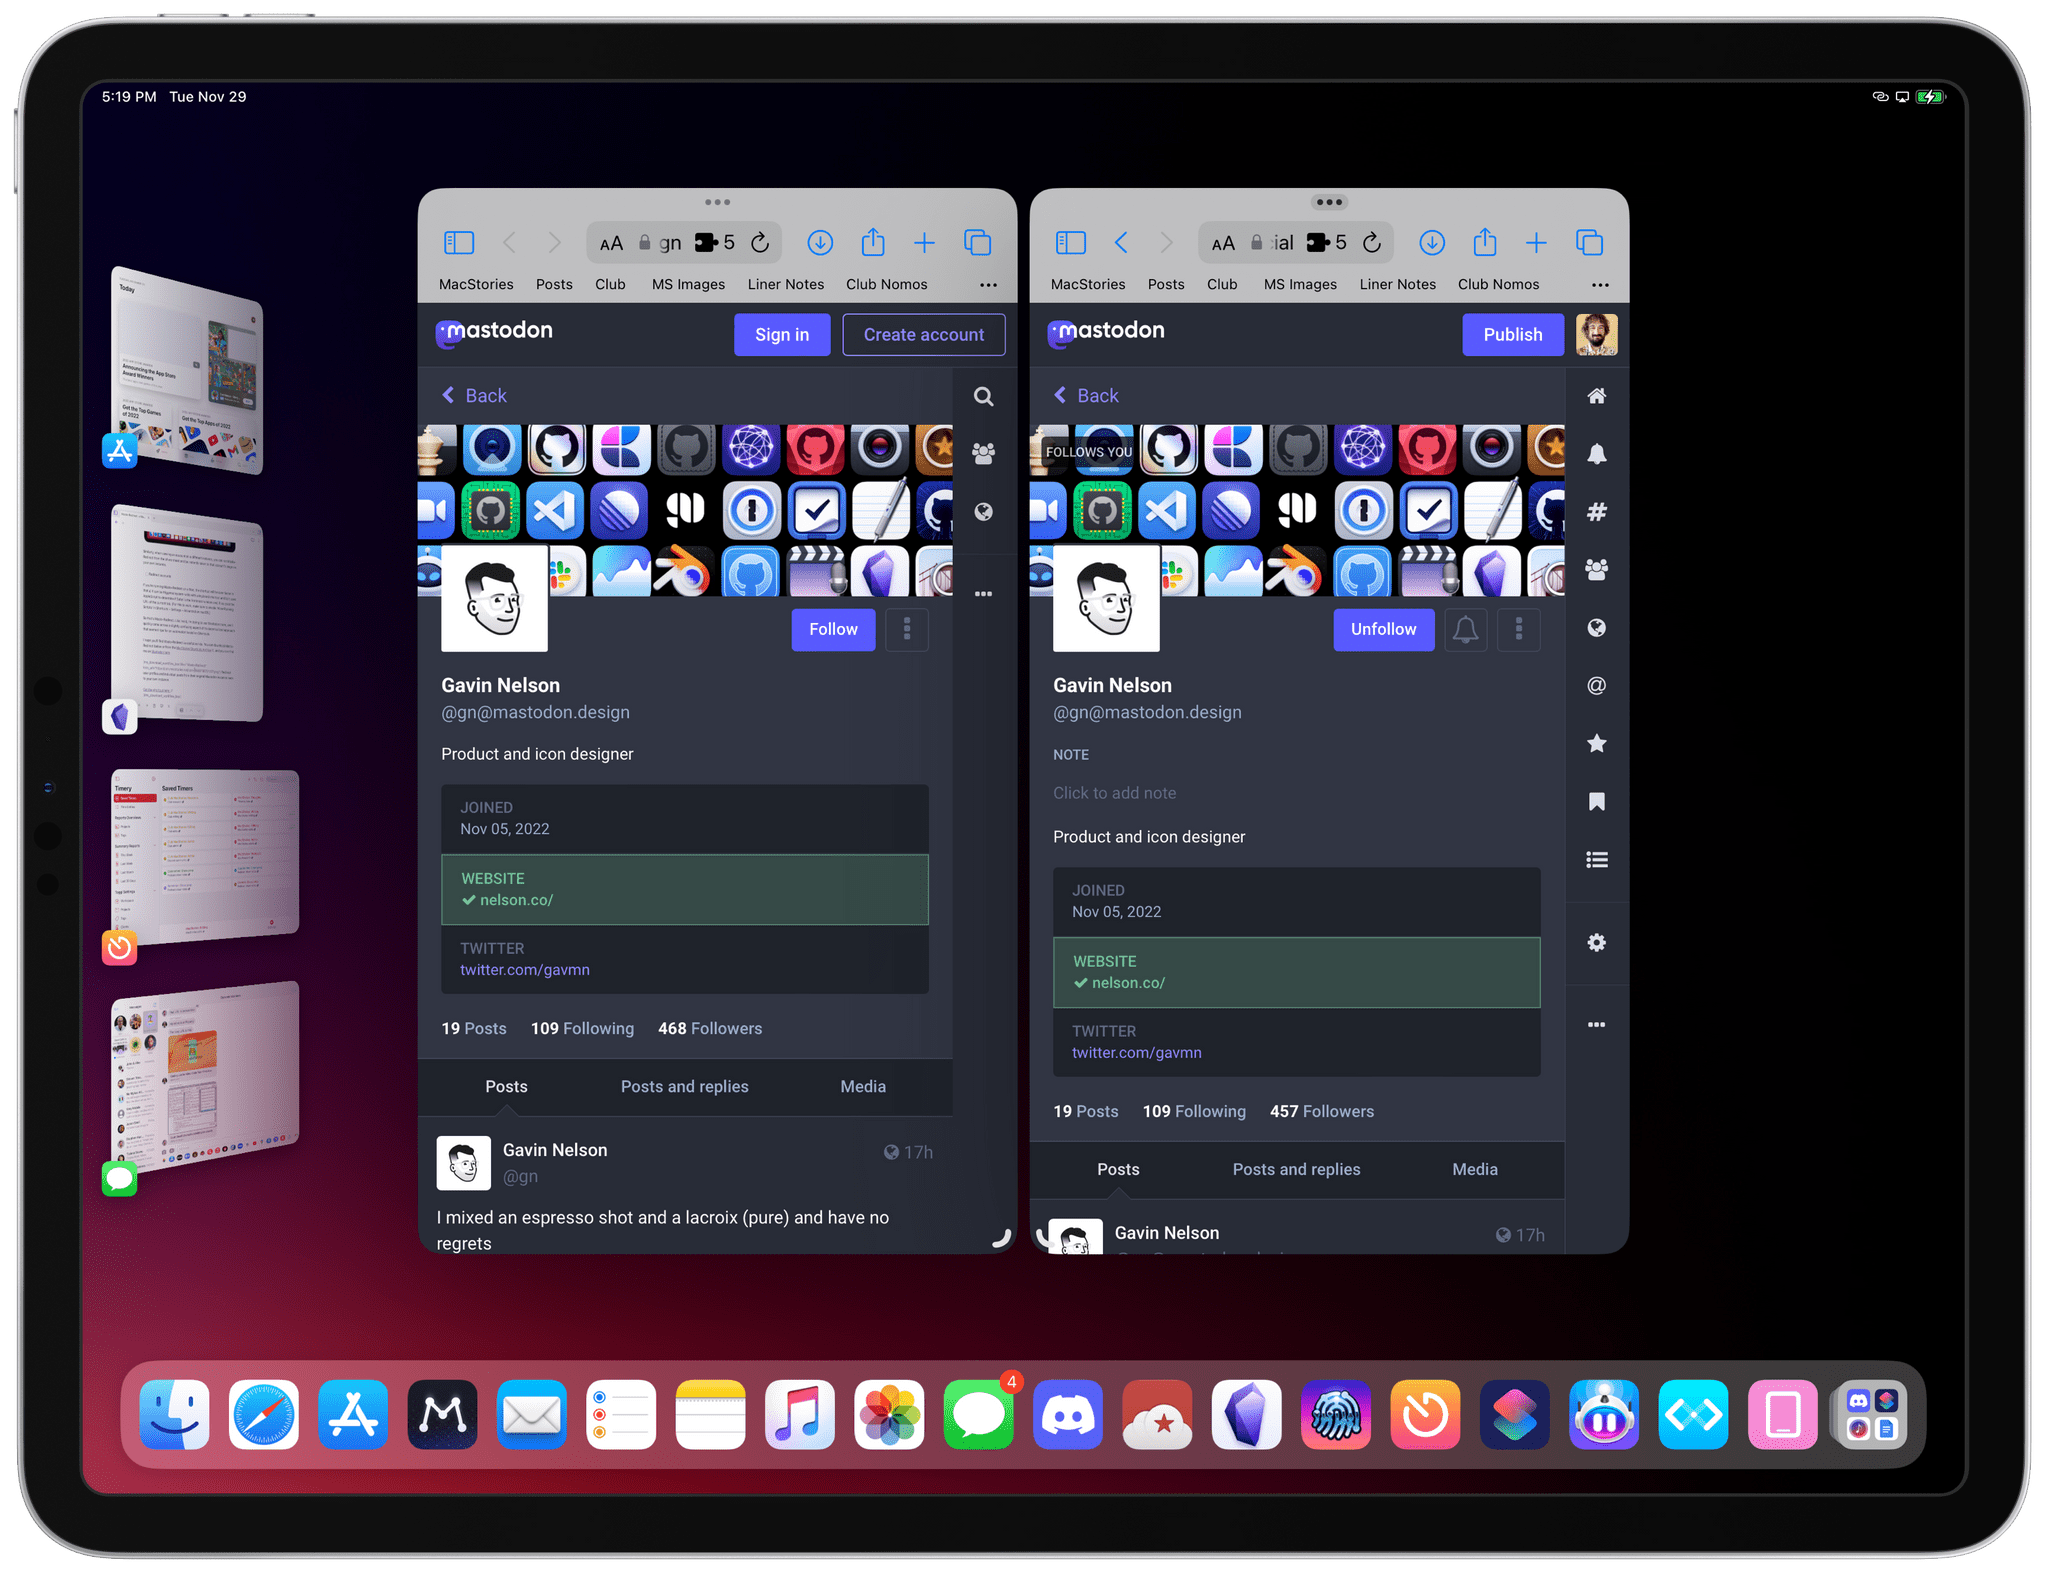The width and height of the screenshot is (2048, 1576).
Task: Open Preferences gear in right Mastodon sidebar
Action: tap(1597, 942)
